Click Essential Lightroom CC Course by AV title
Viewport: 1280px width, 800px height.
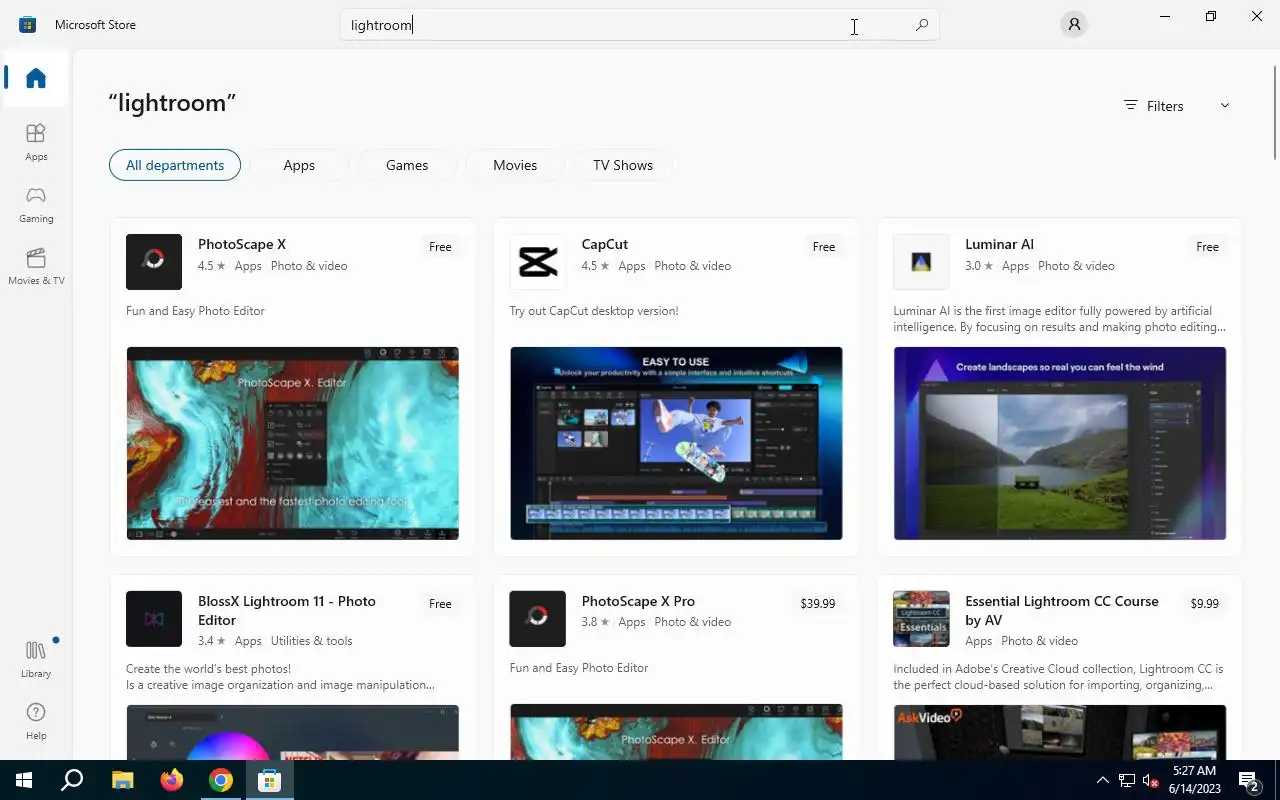click(x=1062, y=610)
